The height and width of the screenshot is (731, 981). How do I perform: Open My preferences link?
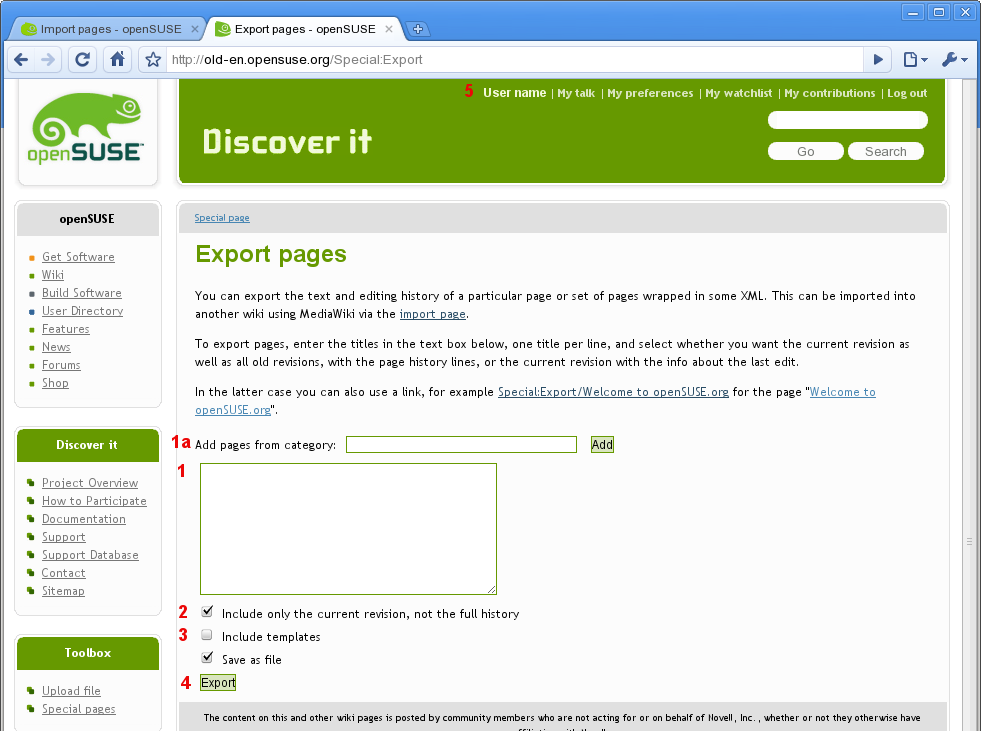tap(650, 93)
